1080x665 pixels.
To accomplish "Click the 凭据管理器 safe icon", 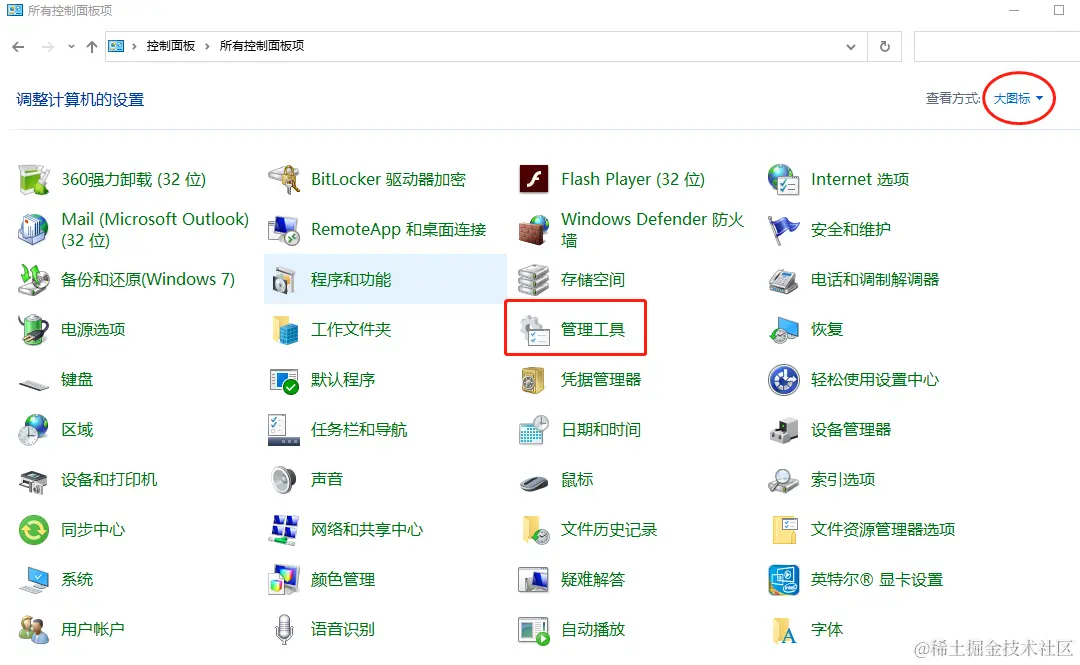I will (x=534, y=380).
